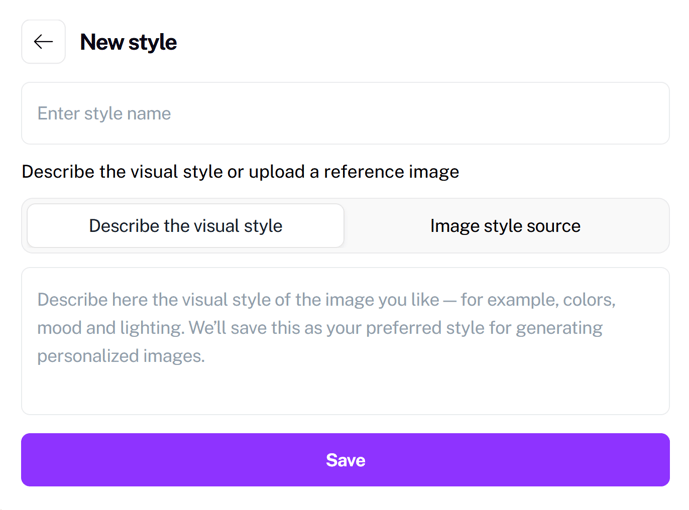Choose the image upload source option

click(505, 226)
